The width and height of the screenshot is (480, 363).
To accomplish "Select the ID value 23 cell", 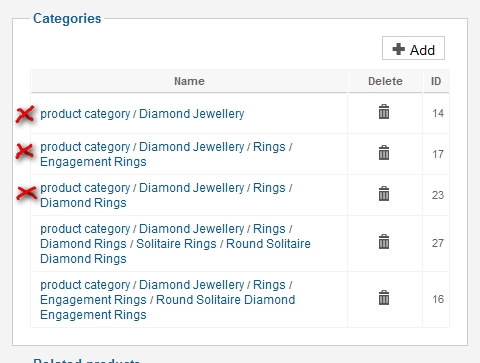I will [x=438, y=195].
